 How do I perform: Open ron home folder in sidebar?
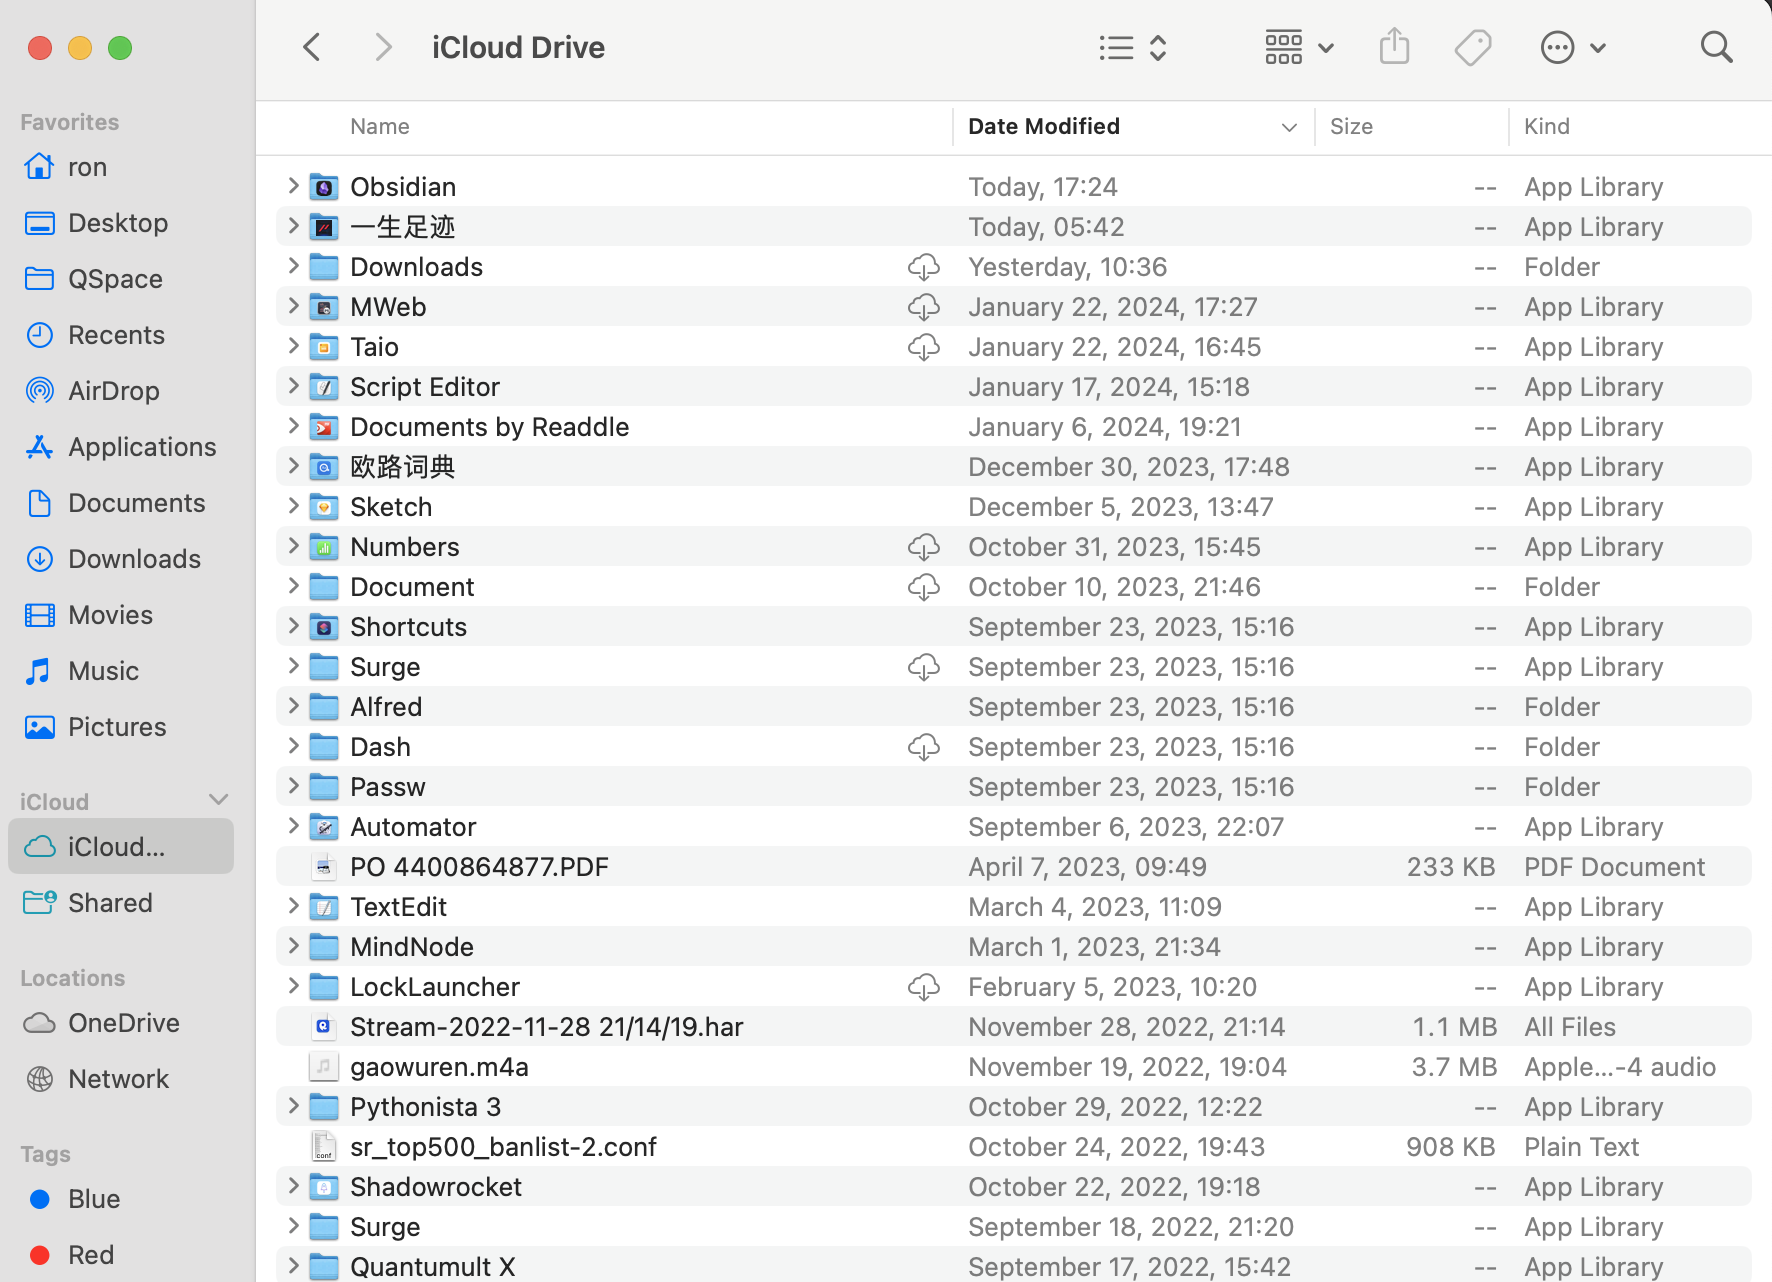click(121, 167)
